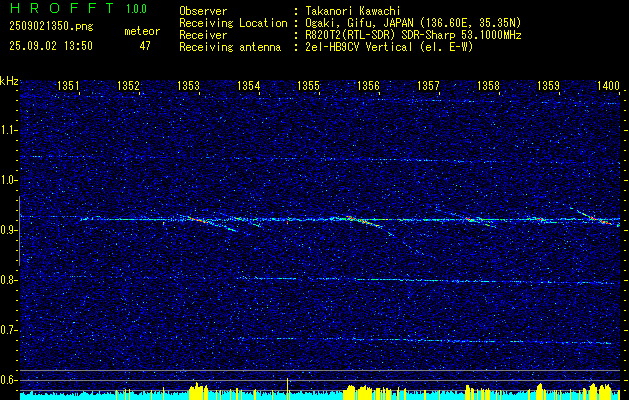This screenshot has height=400, width=629.
Task: Click the tall yellow spike below 1355
Action: [x=288, y=388]
